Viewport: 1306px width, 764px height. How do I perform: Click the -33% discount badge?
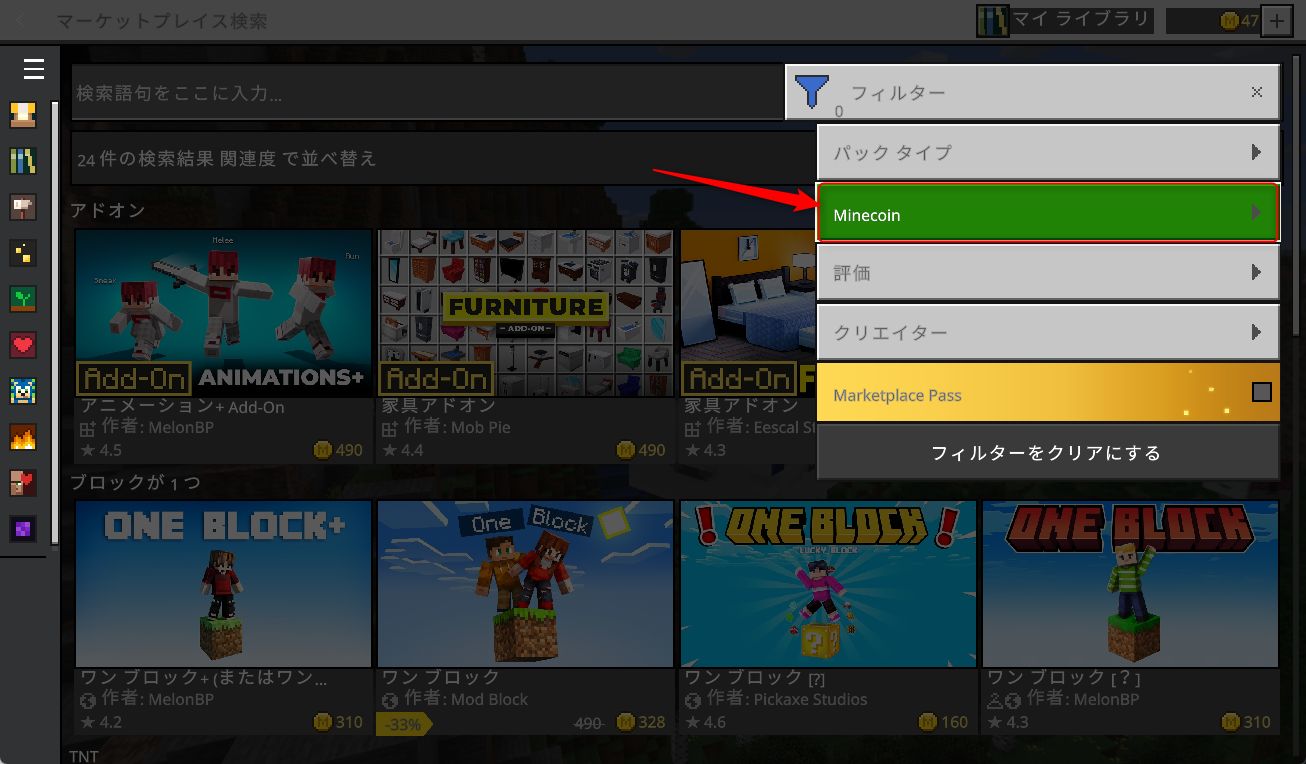403,724
